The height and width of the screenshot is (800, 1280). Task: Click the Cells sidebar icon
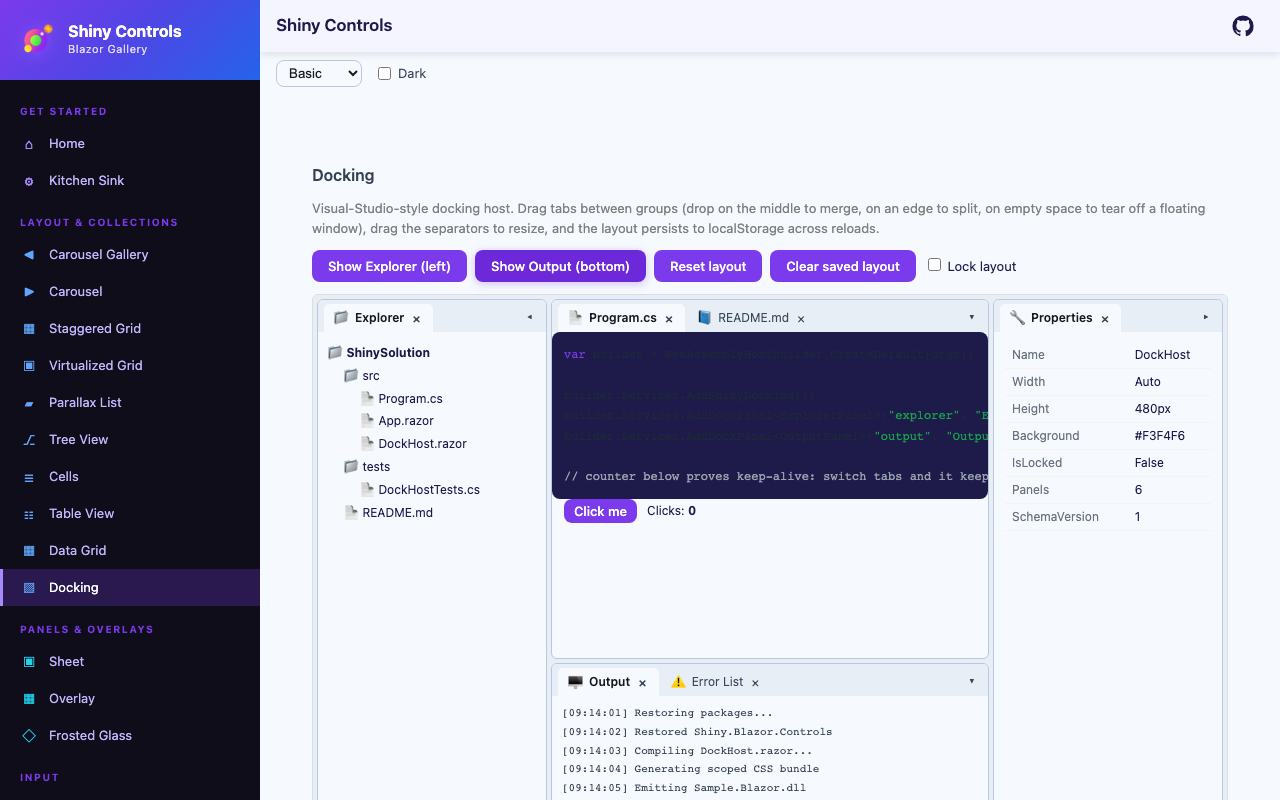pyautogui.click(x=29, y=477)
